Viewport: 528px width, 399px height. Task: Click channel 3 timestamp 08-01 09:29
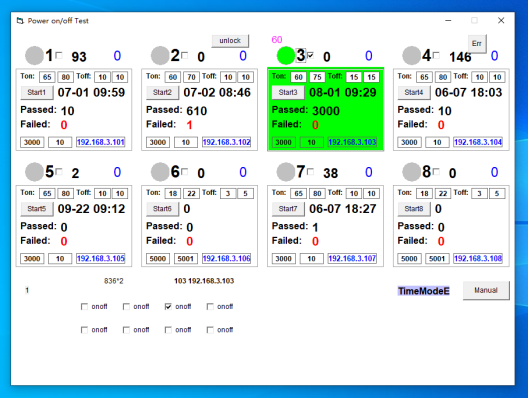(x=343, y=92)
